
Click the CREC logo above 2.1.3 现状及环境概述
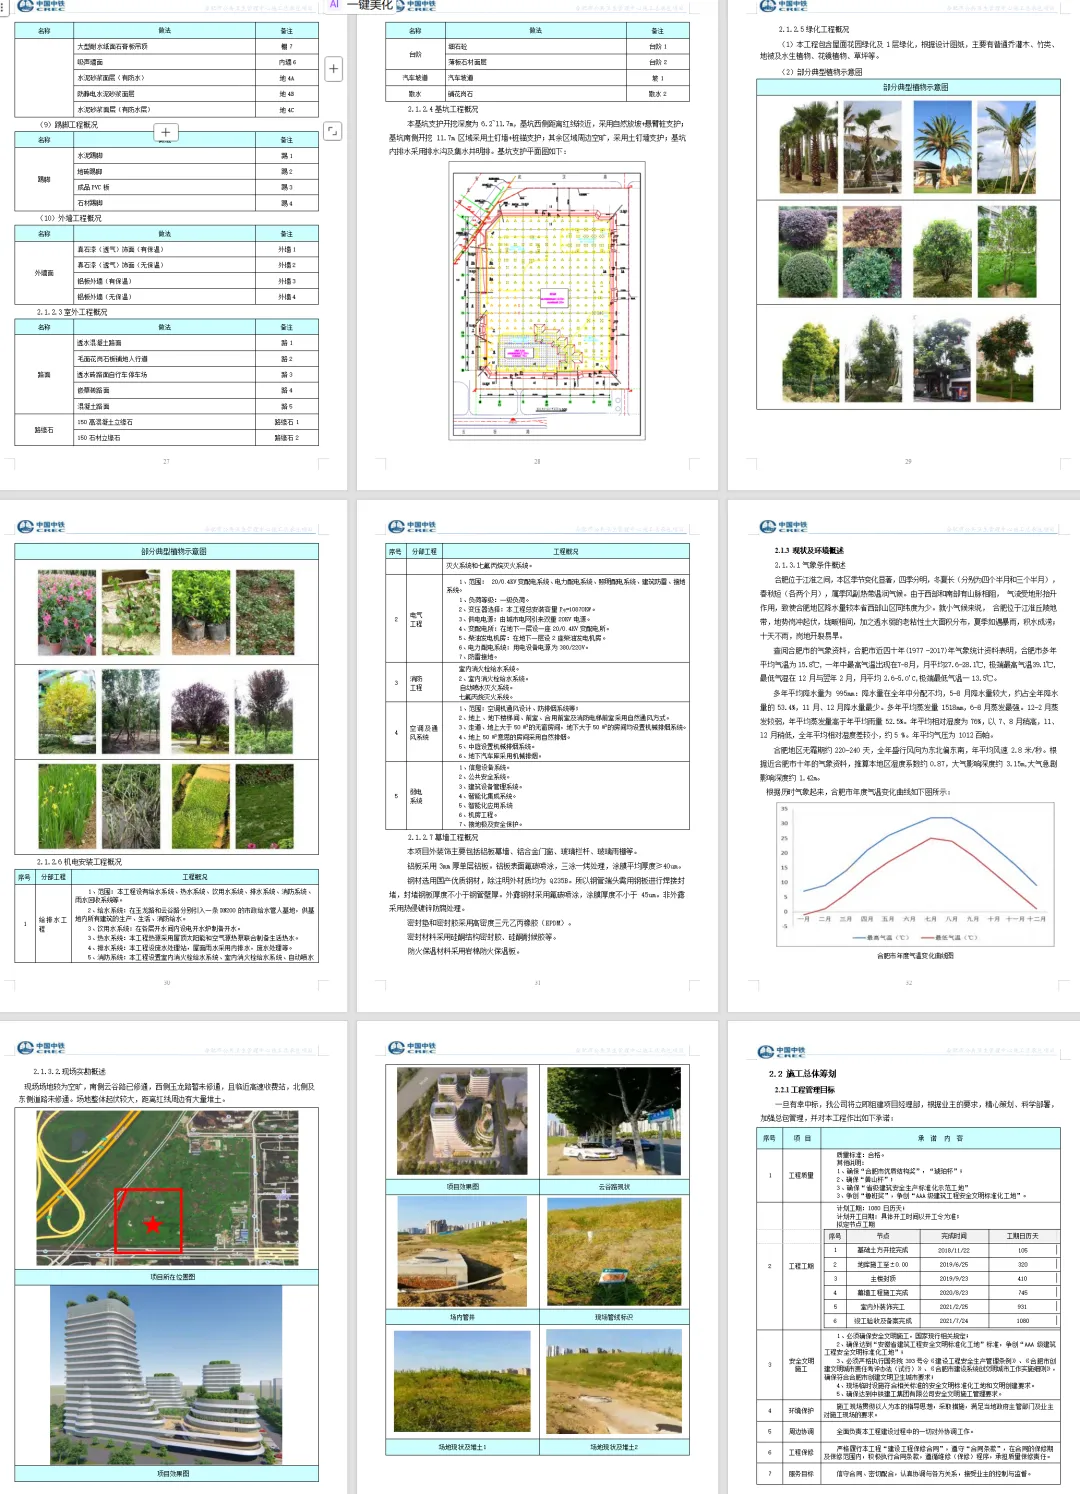tap(782, 527)
